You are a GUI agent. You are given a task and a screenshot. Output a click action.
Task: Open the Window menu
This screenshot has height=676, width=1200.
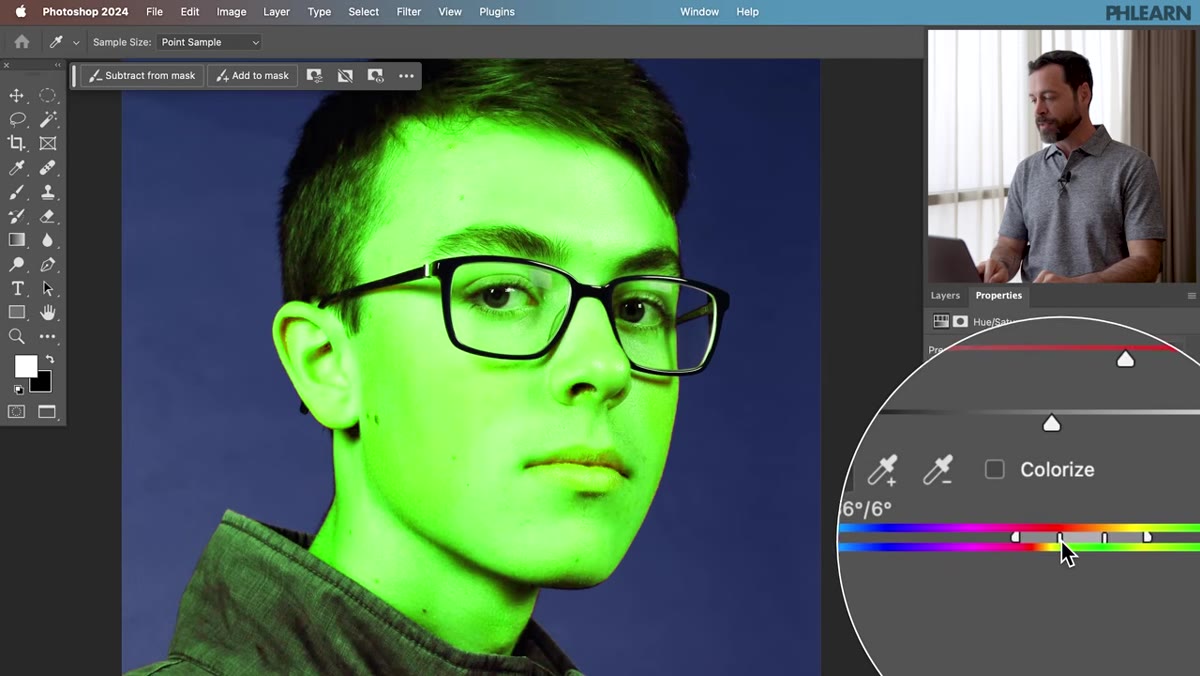click(x=699, y=12)
